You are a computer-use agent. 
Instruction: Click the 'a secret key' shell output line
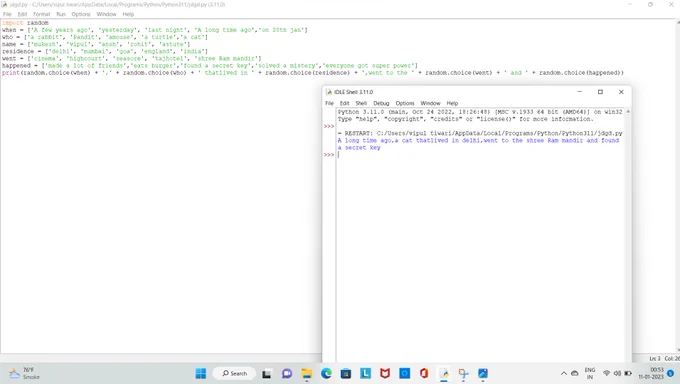click(359, 148)
